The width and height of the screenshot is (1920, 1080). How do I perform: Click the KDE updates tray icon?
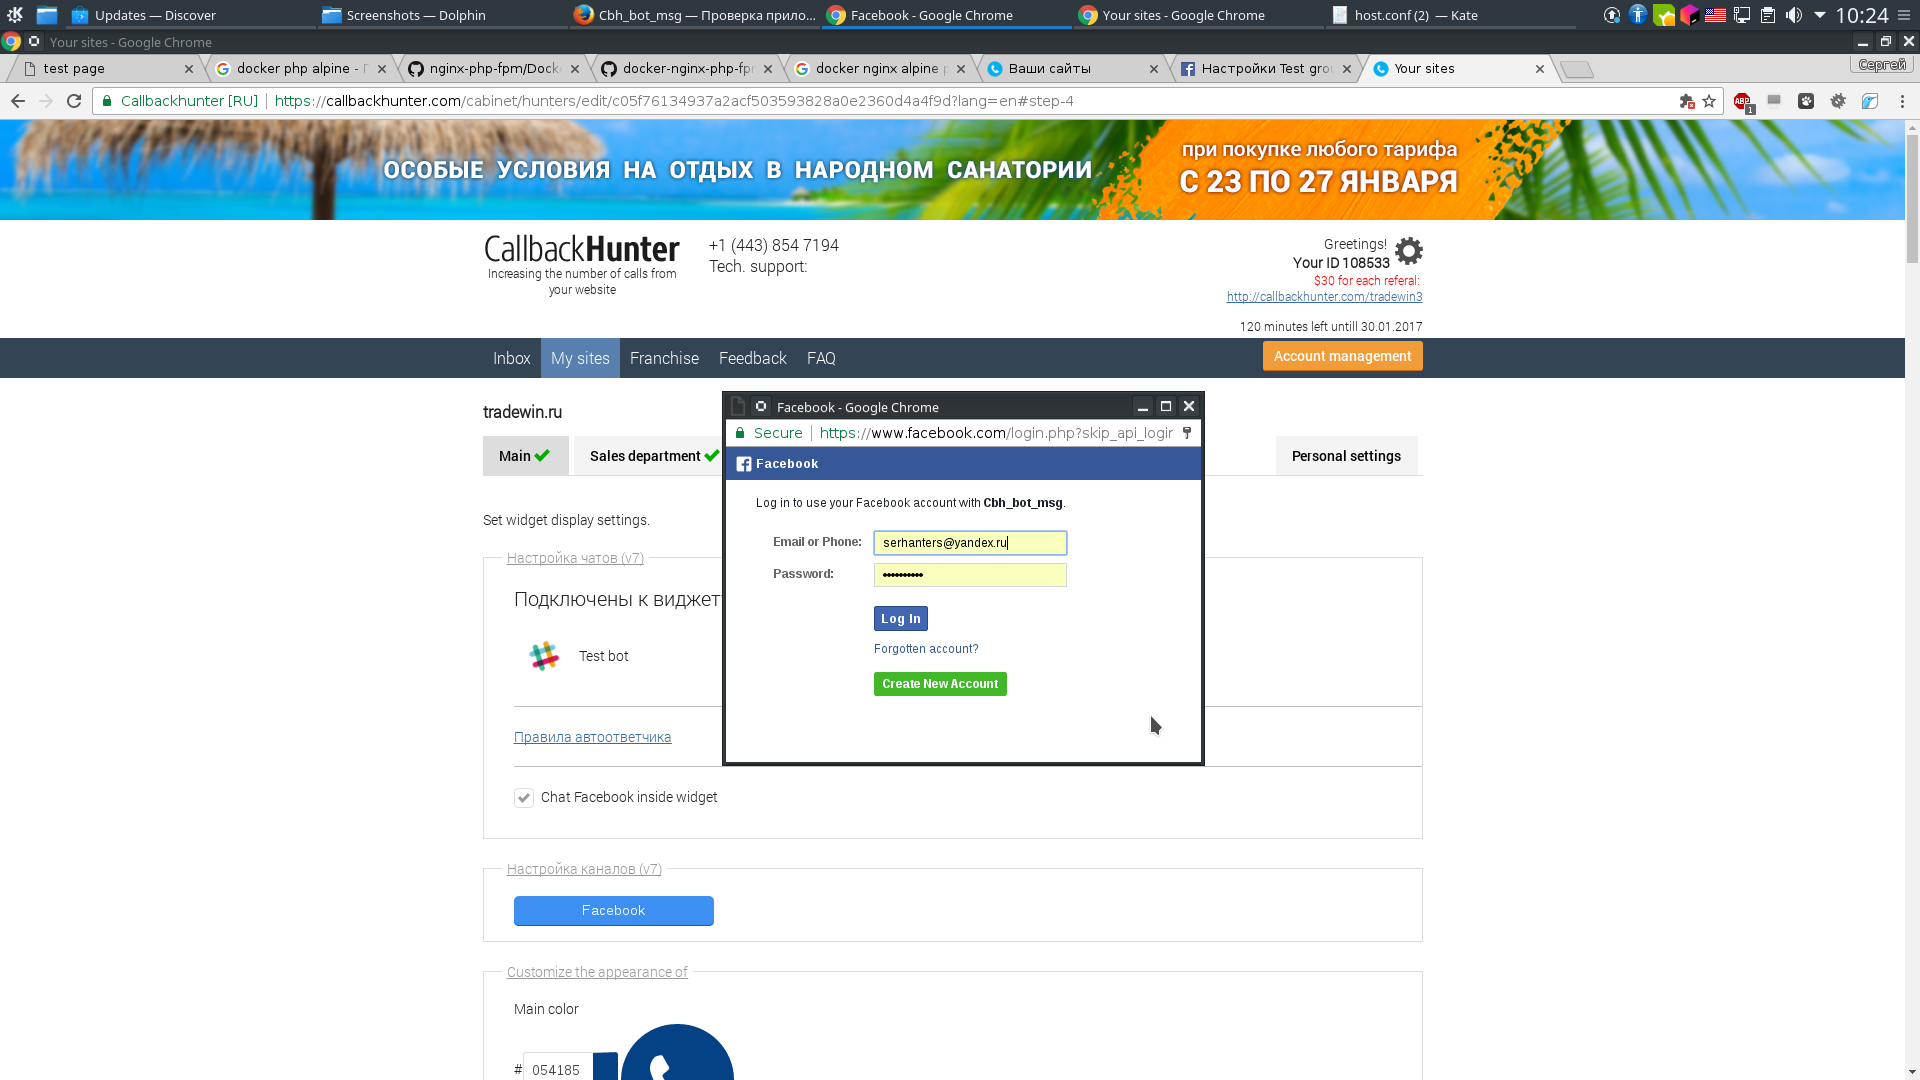tap(1612, 15)
